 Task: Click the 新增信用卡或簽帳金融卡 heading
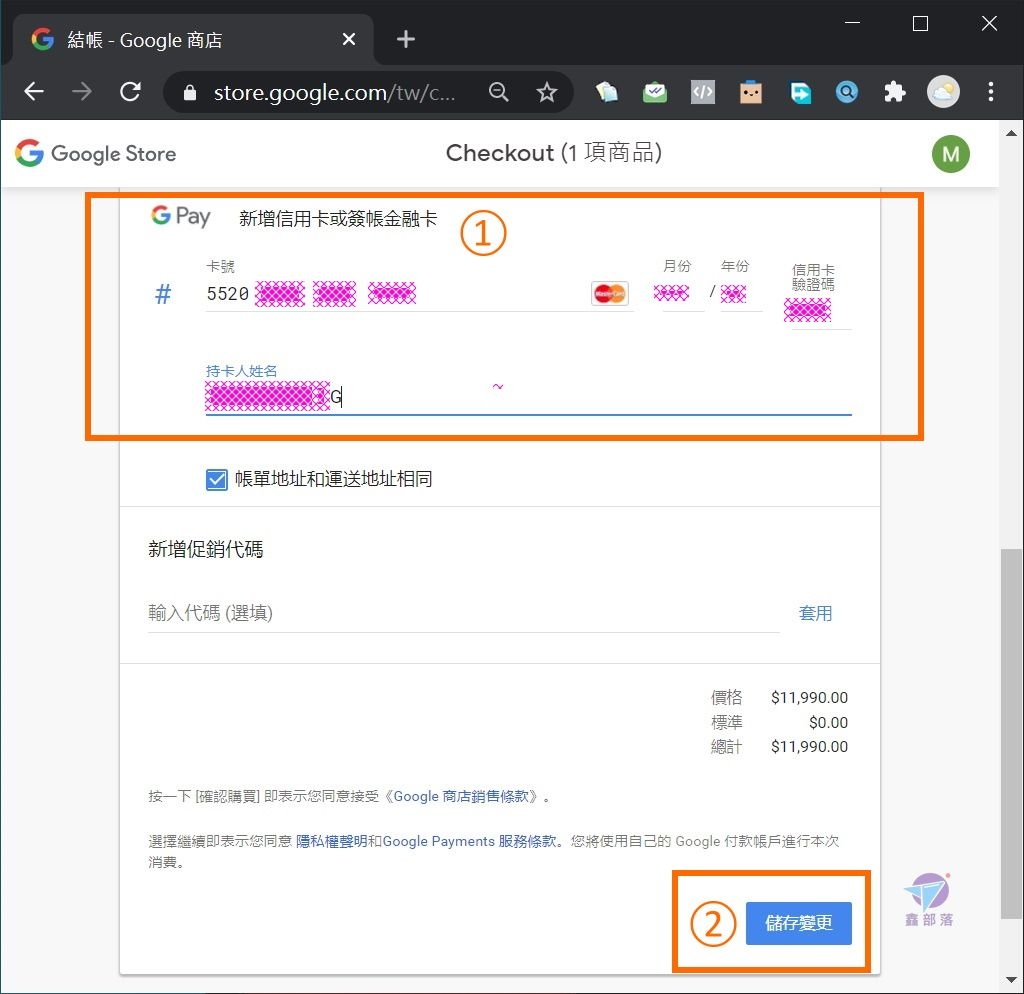(x=338, y=219)
